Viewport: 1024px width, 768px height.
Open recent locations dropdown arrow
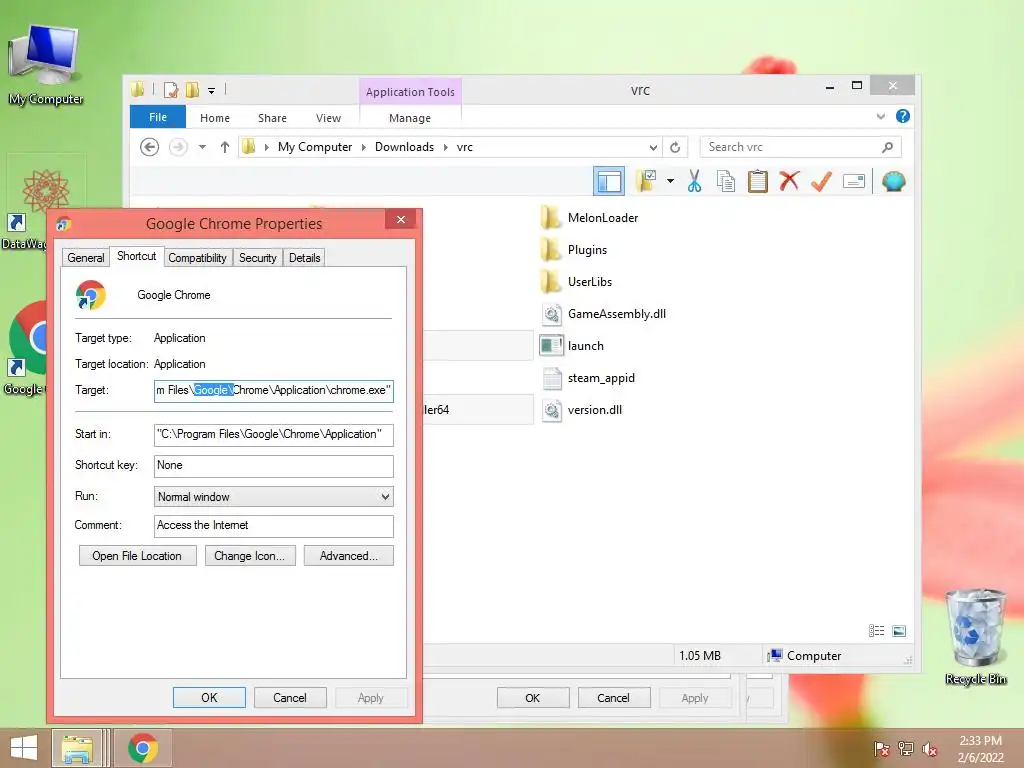point(202,147)
